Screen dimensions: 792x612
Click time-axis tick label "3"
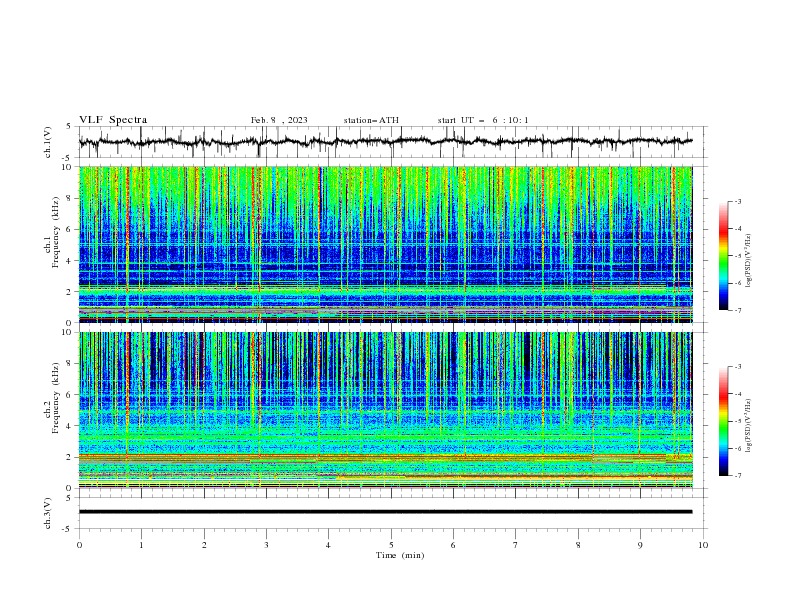[266, 545]
